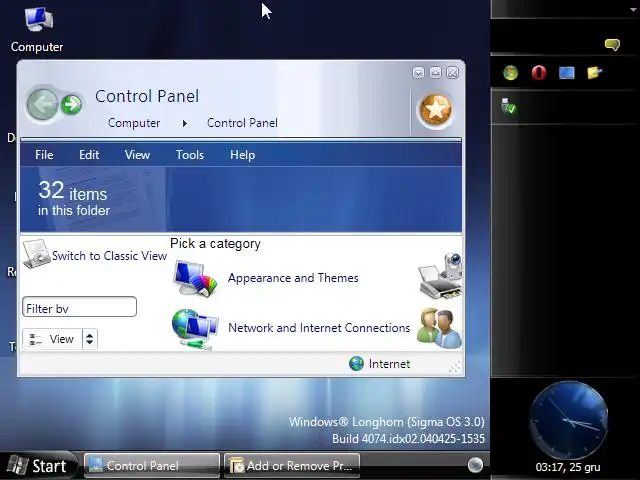
Task: Click the green Windows orb in sidebar
Action: tap(511, 73)
